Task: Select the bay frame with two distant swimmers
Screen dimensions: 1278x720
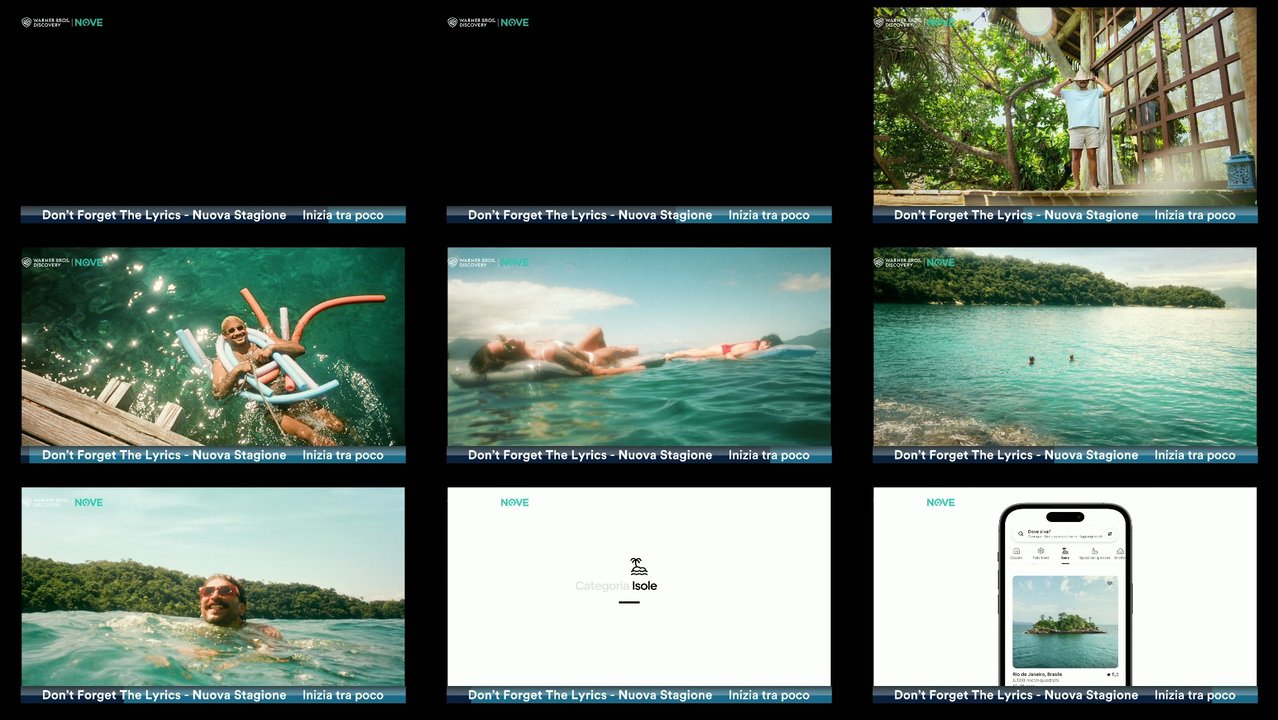Action: tap(1065, 347)
